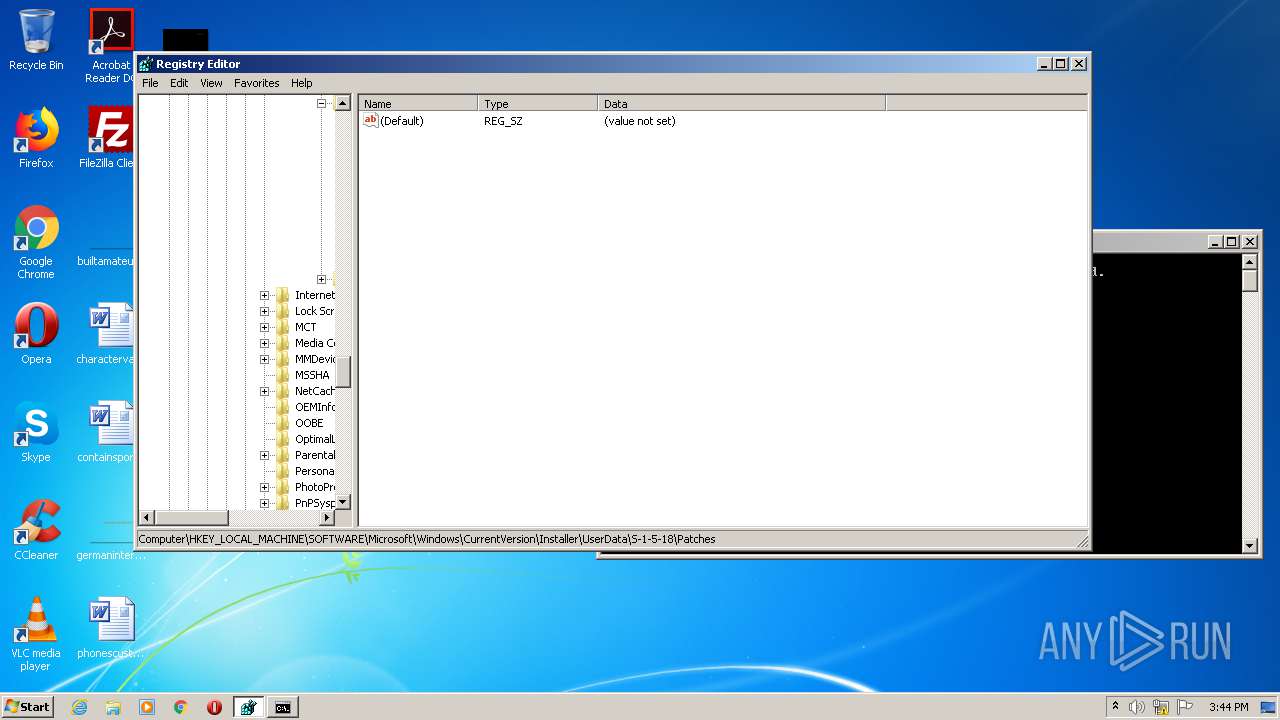Screen dimensions: 1280x720
Task: Expand the Media Center key node
Action: point(264,343)
